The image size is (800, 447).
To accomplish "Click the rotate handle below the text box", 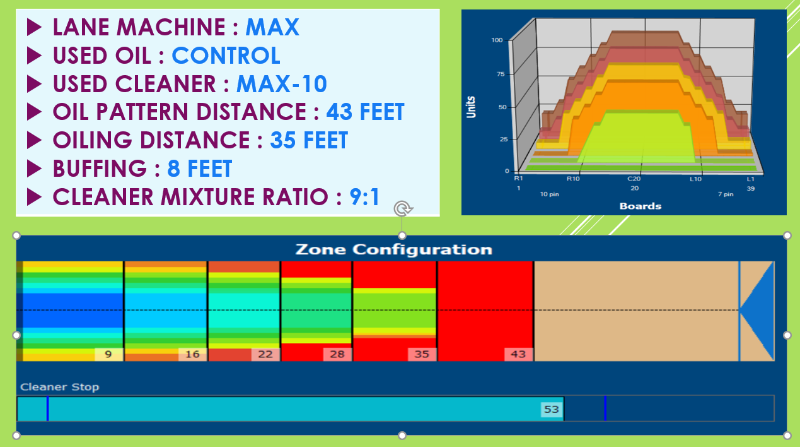I will [x=402, y=208].
